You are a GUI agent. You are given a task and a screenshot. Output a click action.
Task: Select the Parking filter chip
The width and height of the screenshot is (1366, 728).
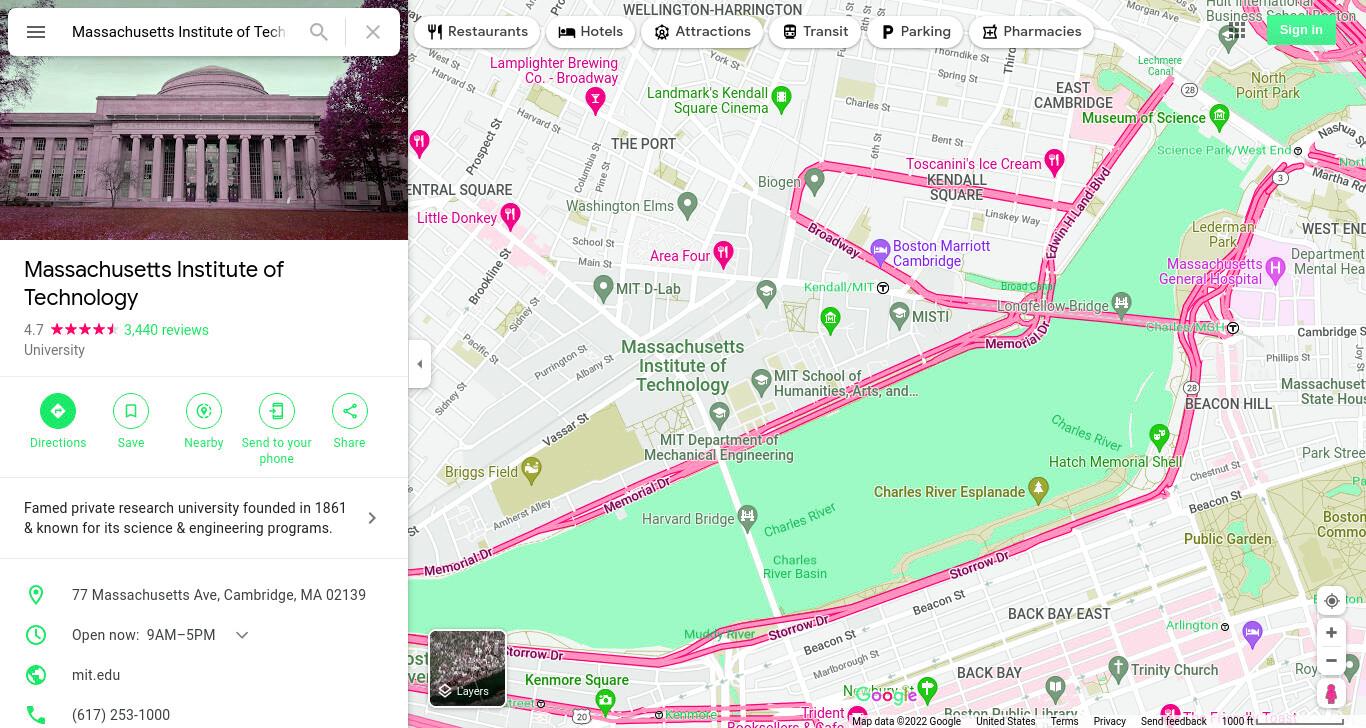tap(915, 32)
